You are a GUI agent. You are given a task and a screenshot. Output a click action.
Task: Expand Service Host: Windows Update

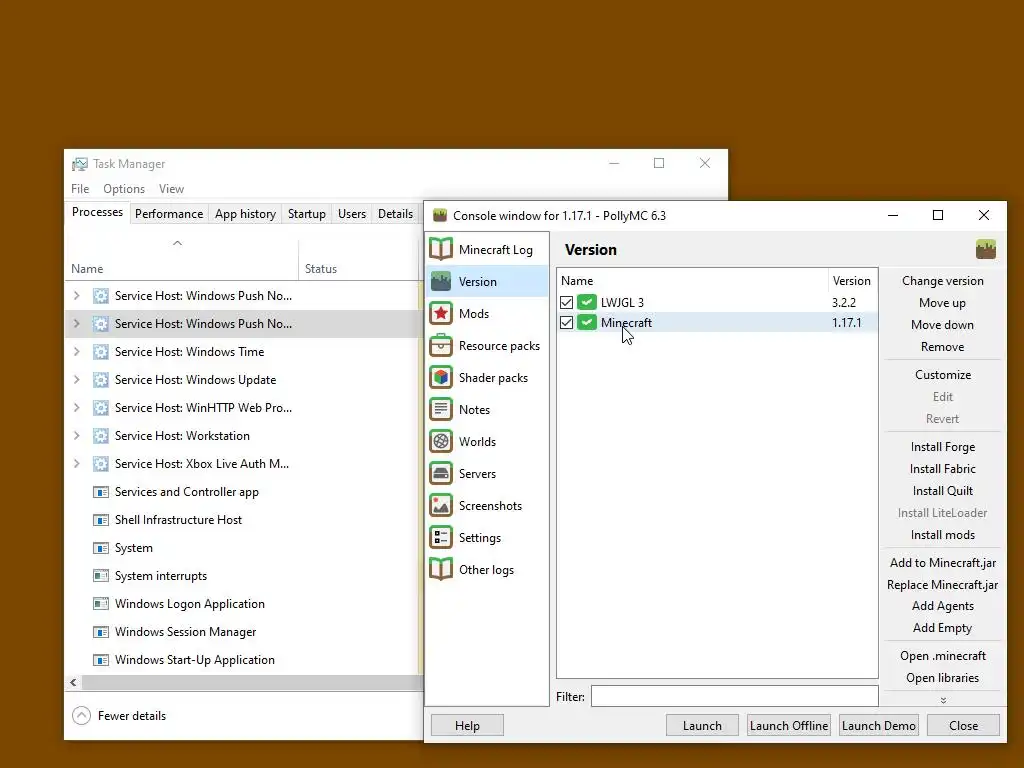point(76,380)
